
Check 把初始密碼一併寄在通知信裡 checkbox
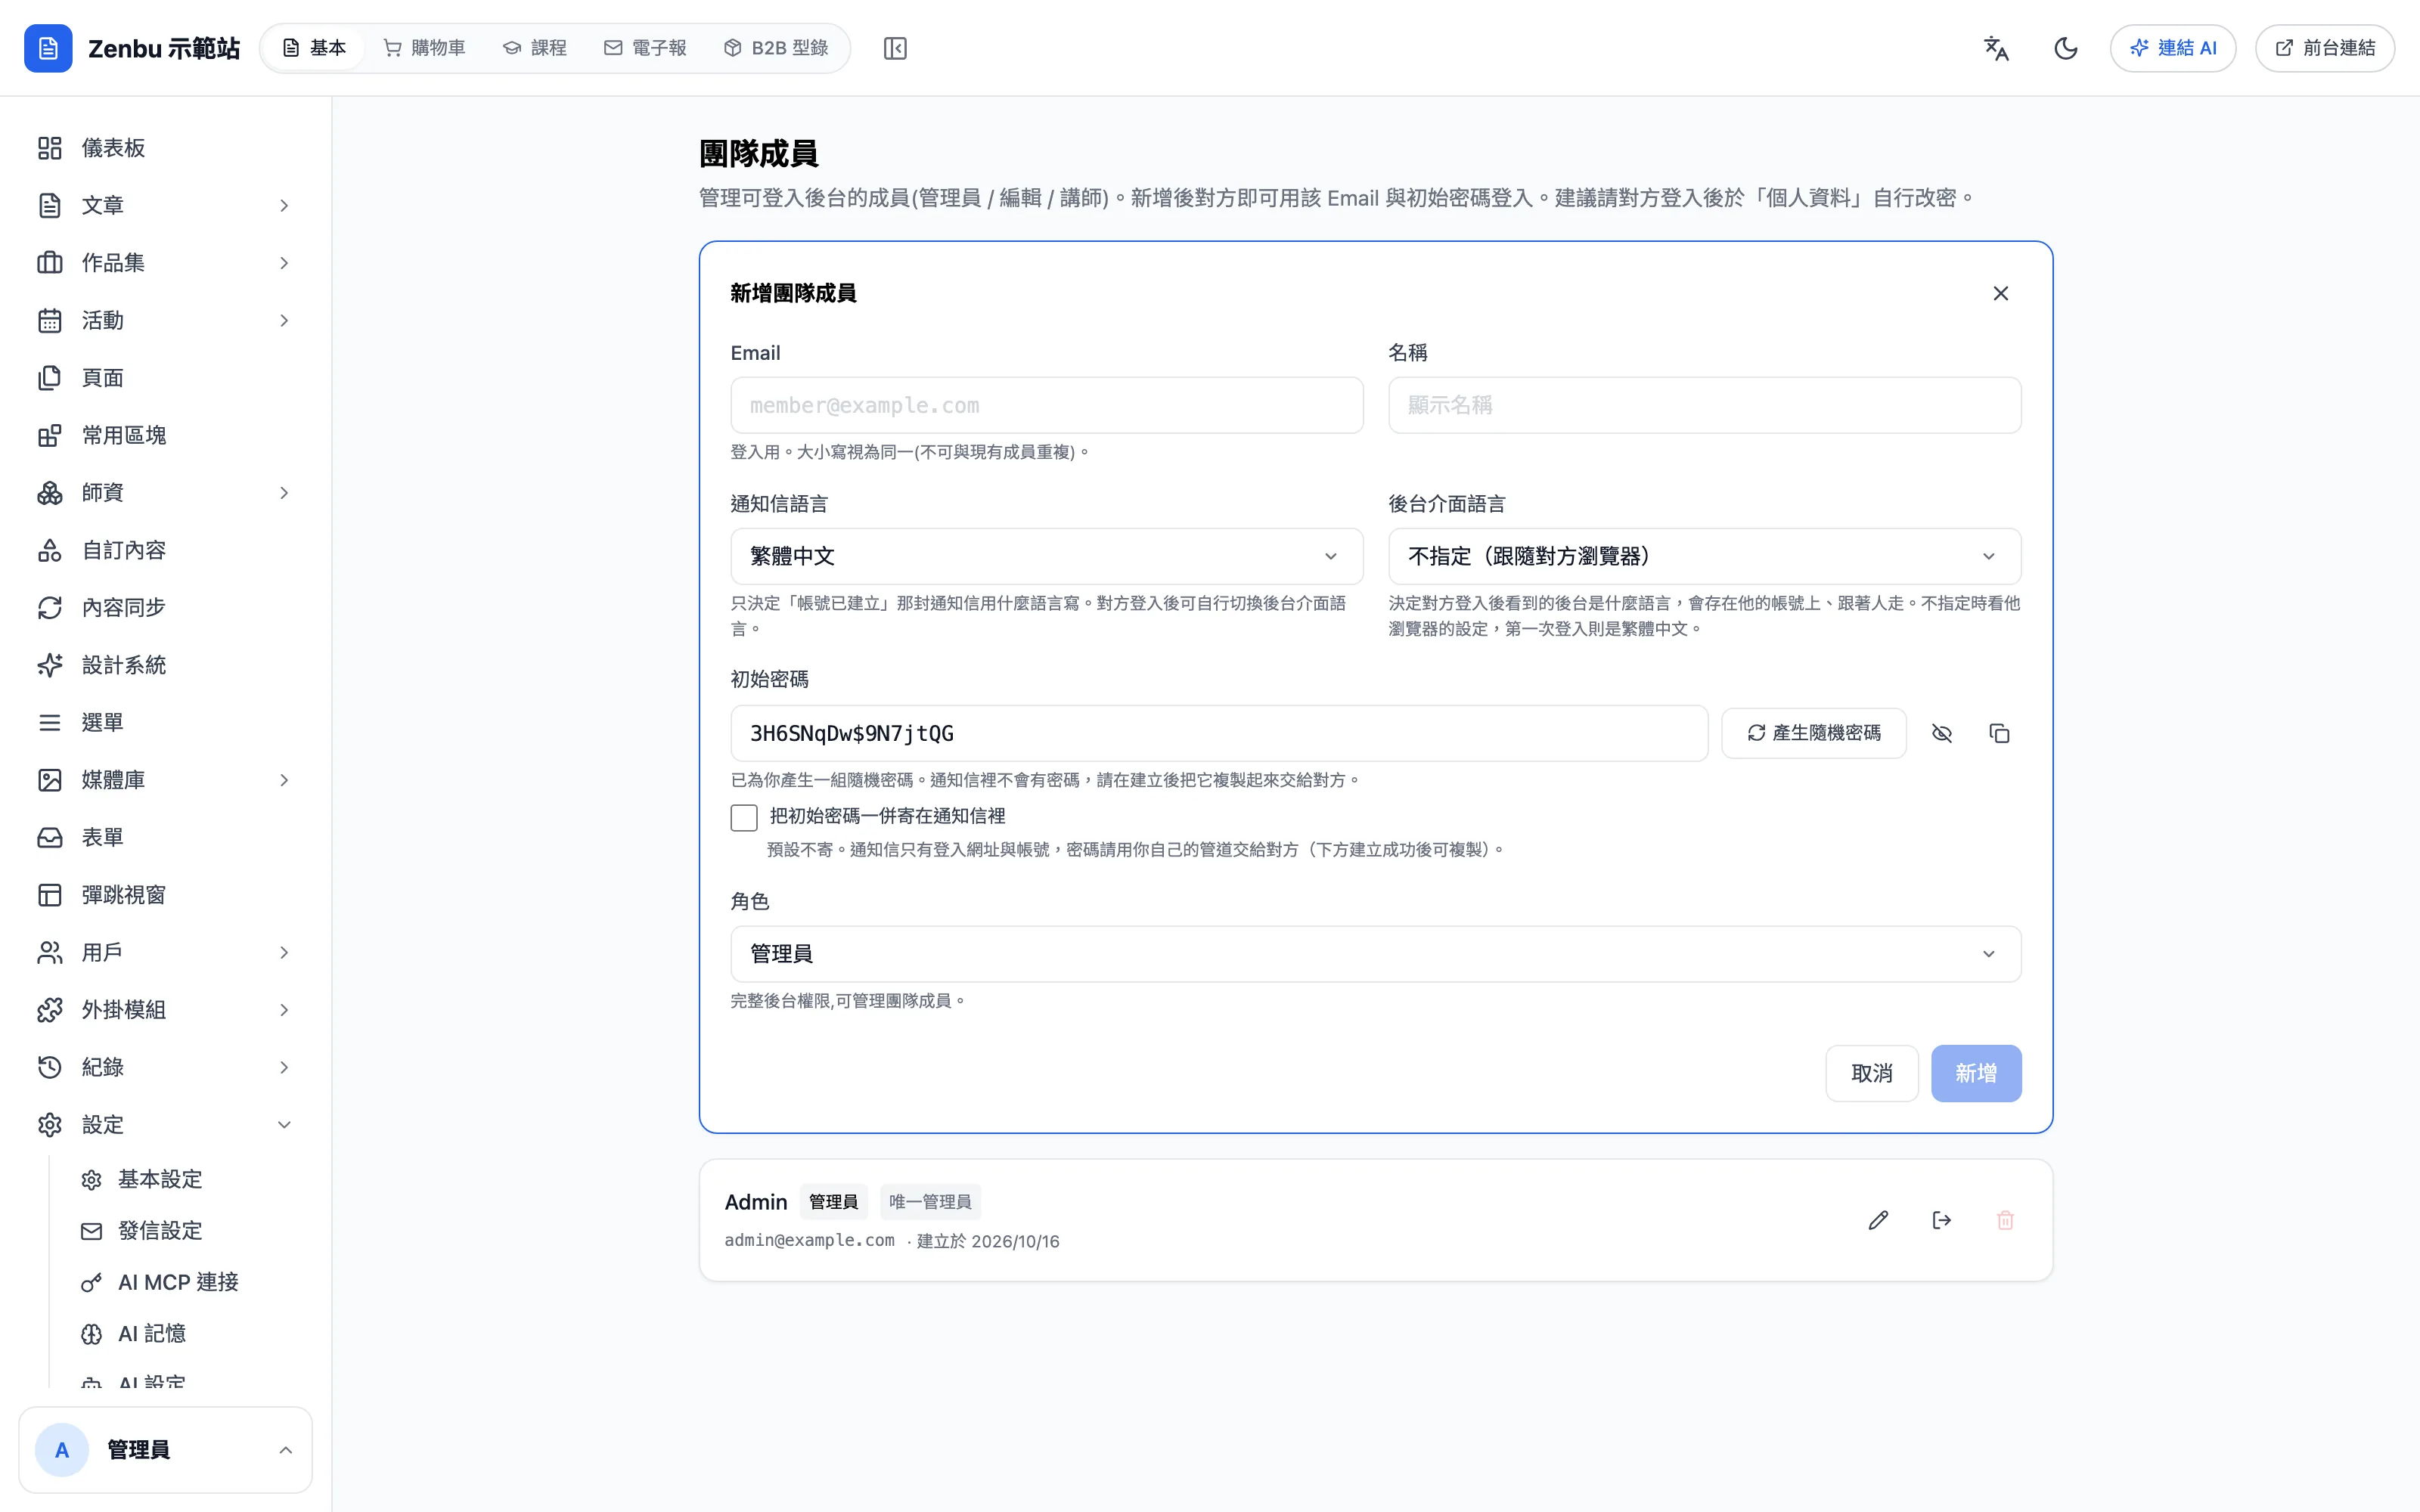pyautogui.click(x=744, y=818)
